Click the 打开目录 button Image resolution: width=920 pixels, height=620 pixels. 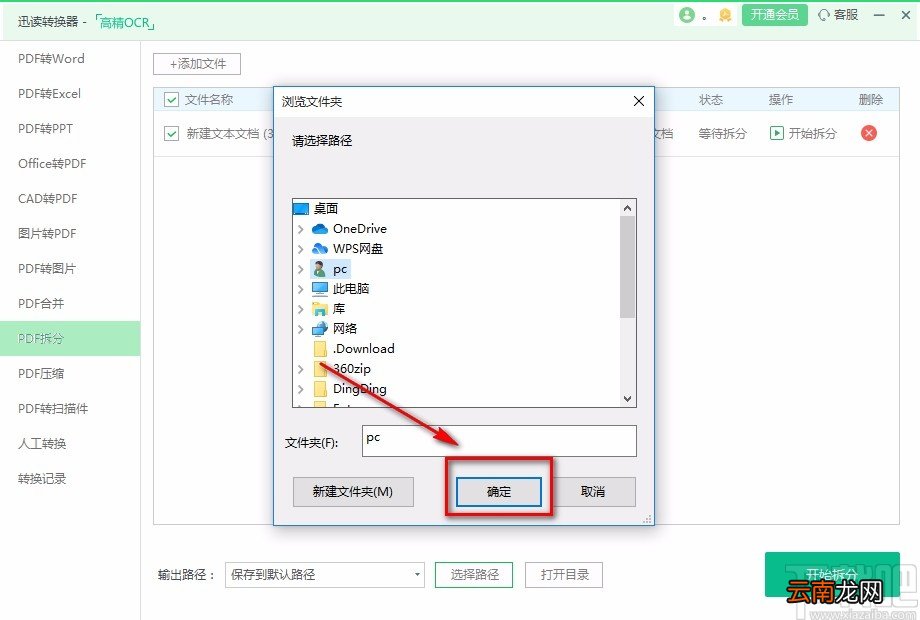(564, 575)
